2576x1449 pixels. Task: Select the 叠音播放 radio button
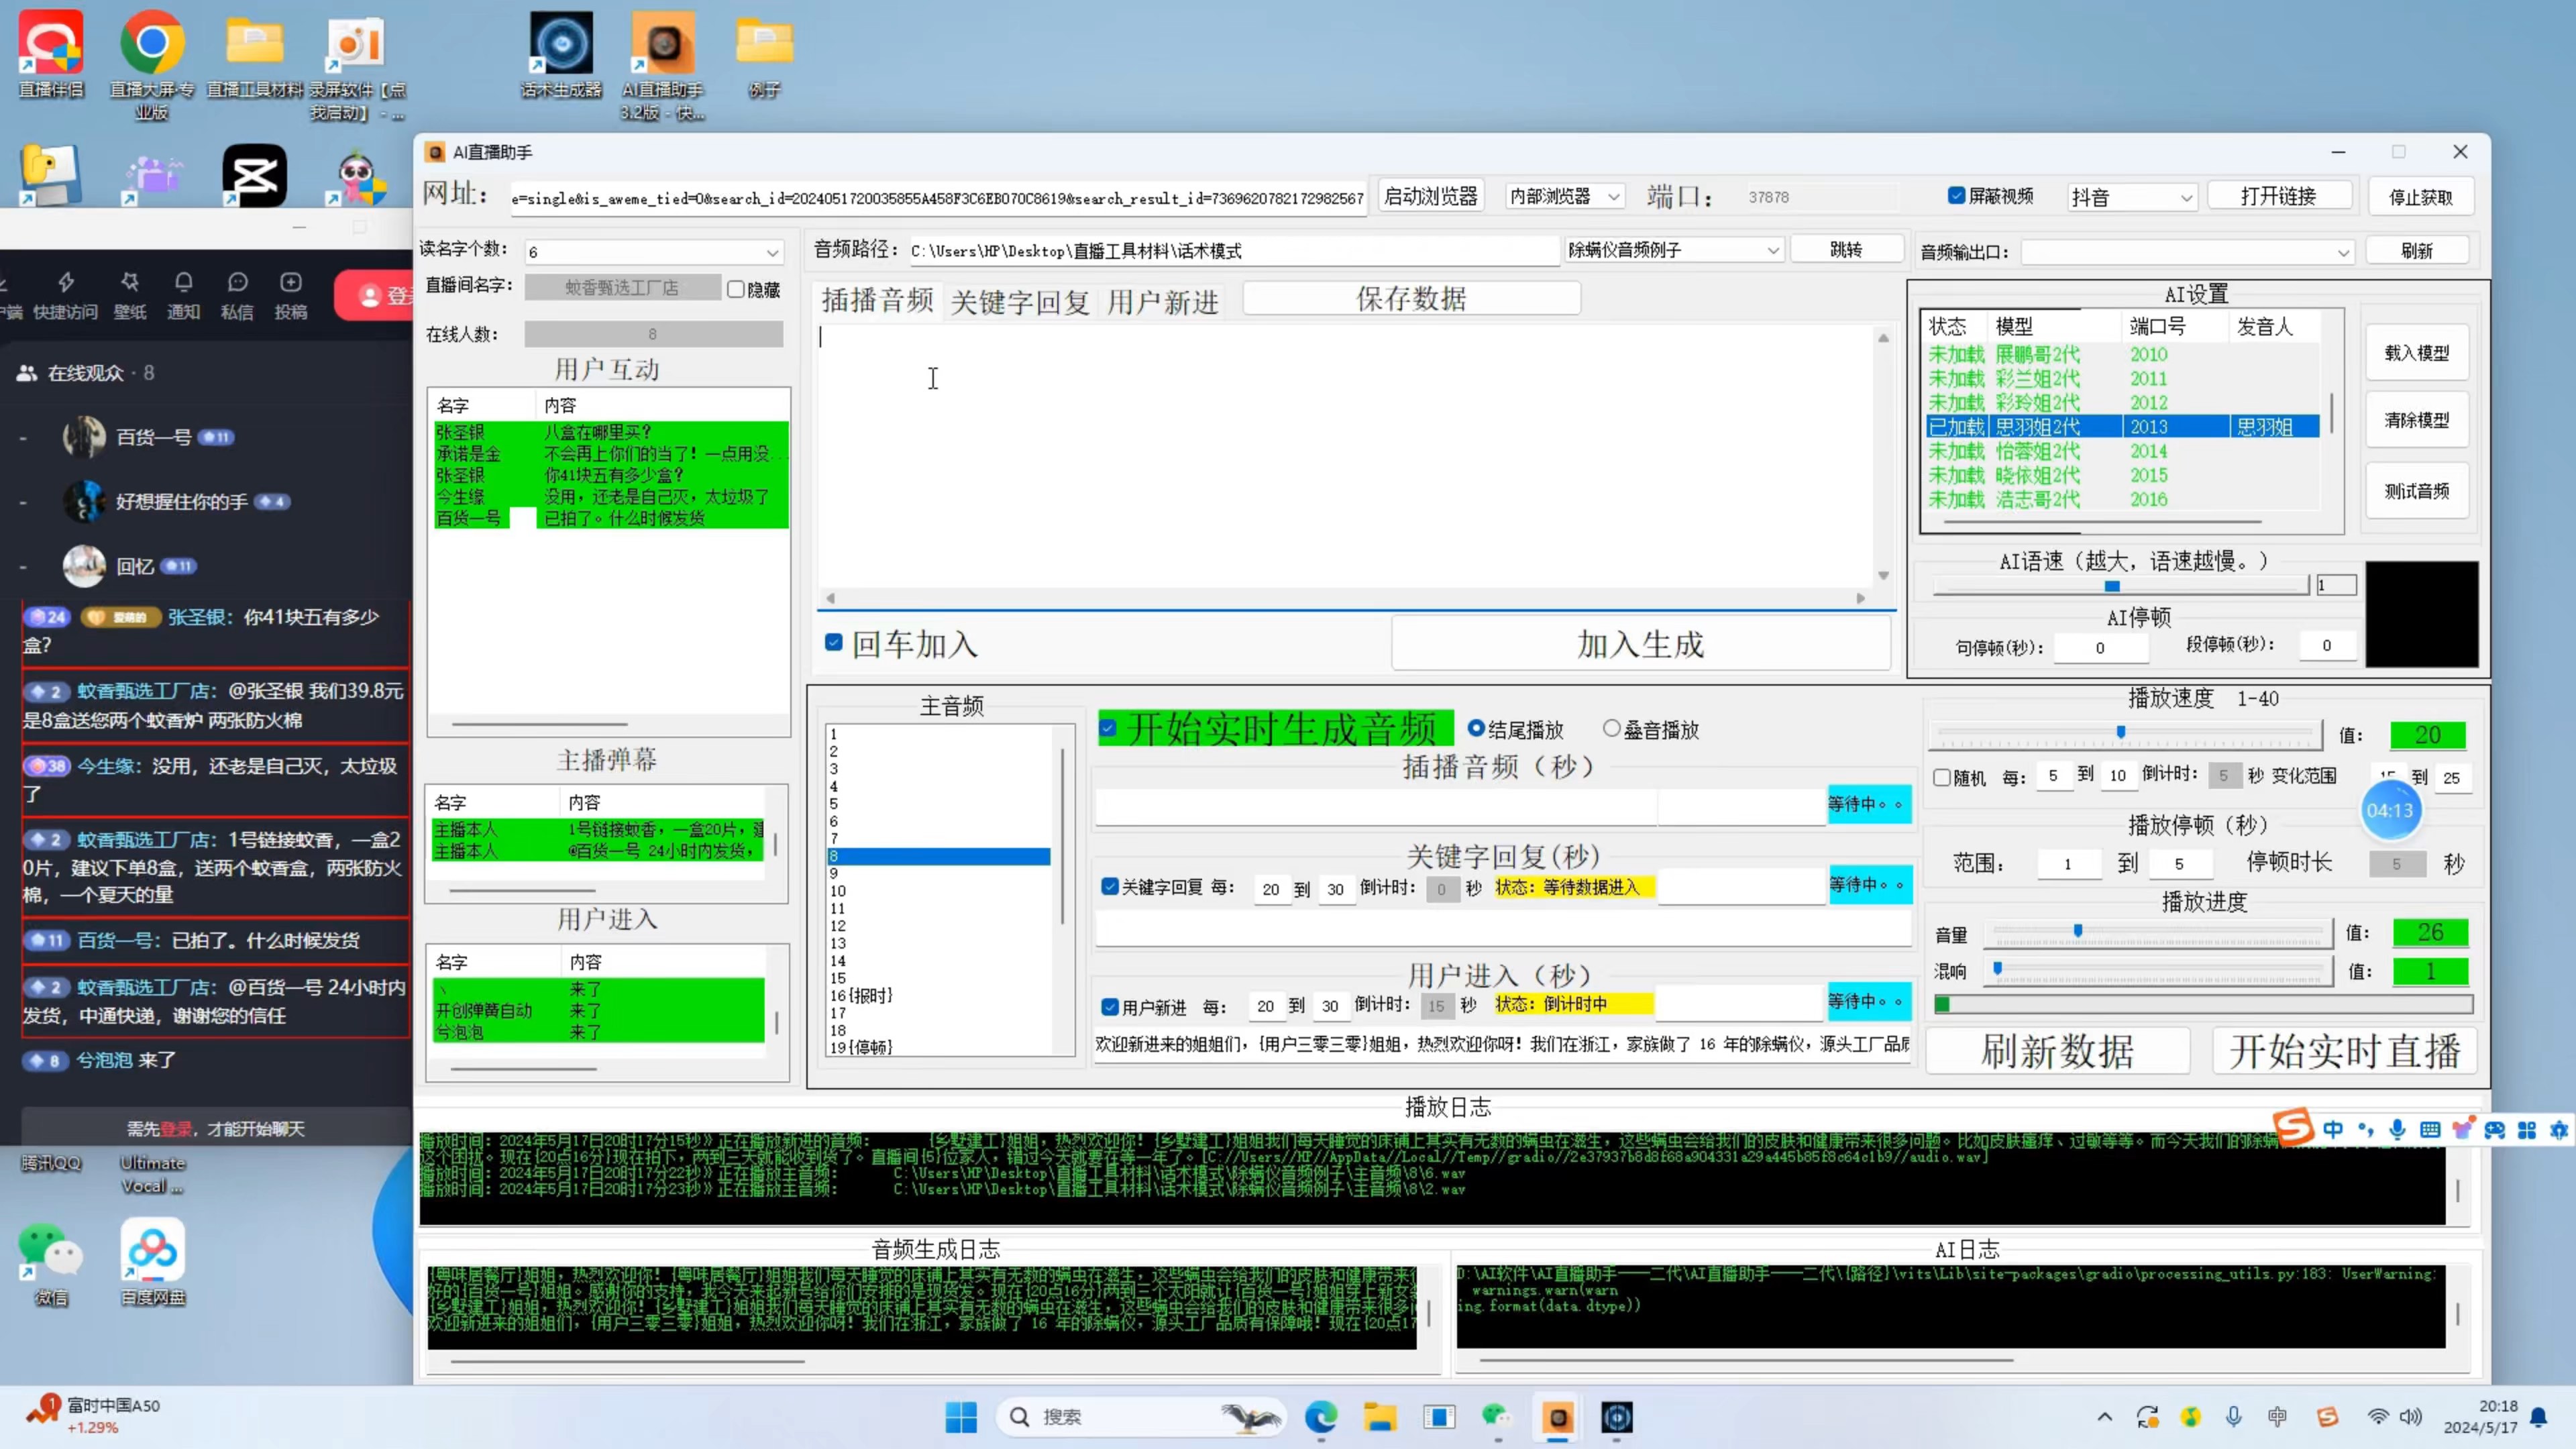click(x=1611, y=729)
